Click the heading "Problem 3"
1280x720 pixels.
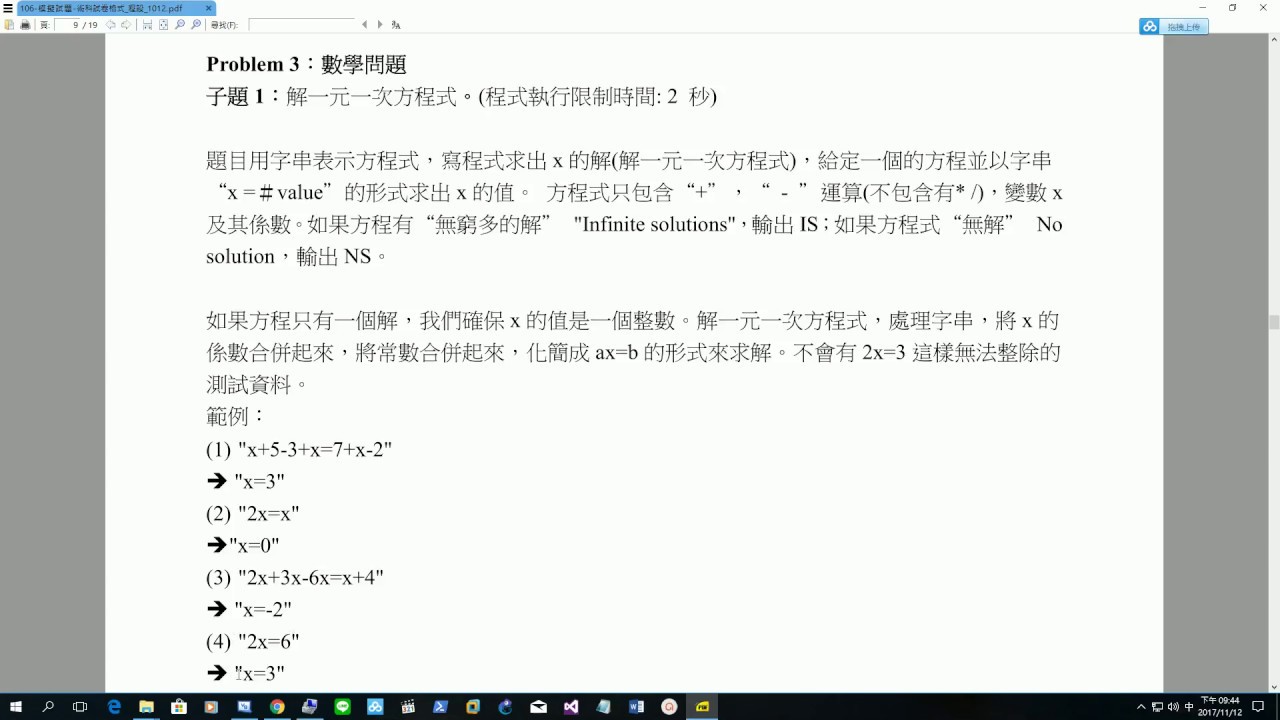click(253, 64)
